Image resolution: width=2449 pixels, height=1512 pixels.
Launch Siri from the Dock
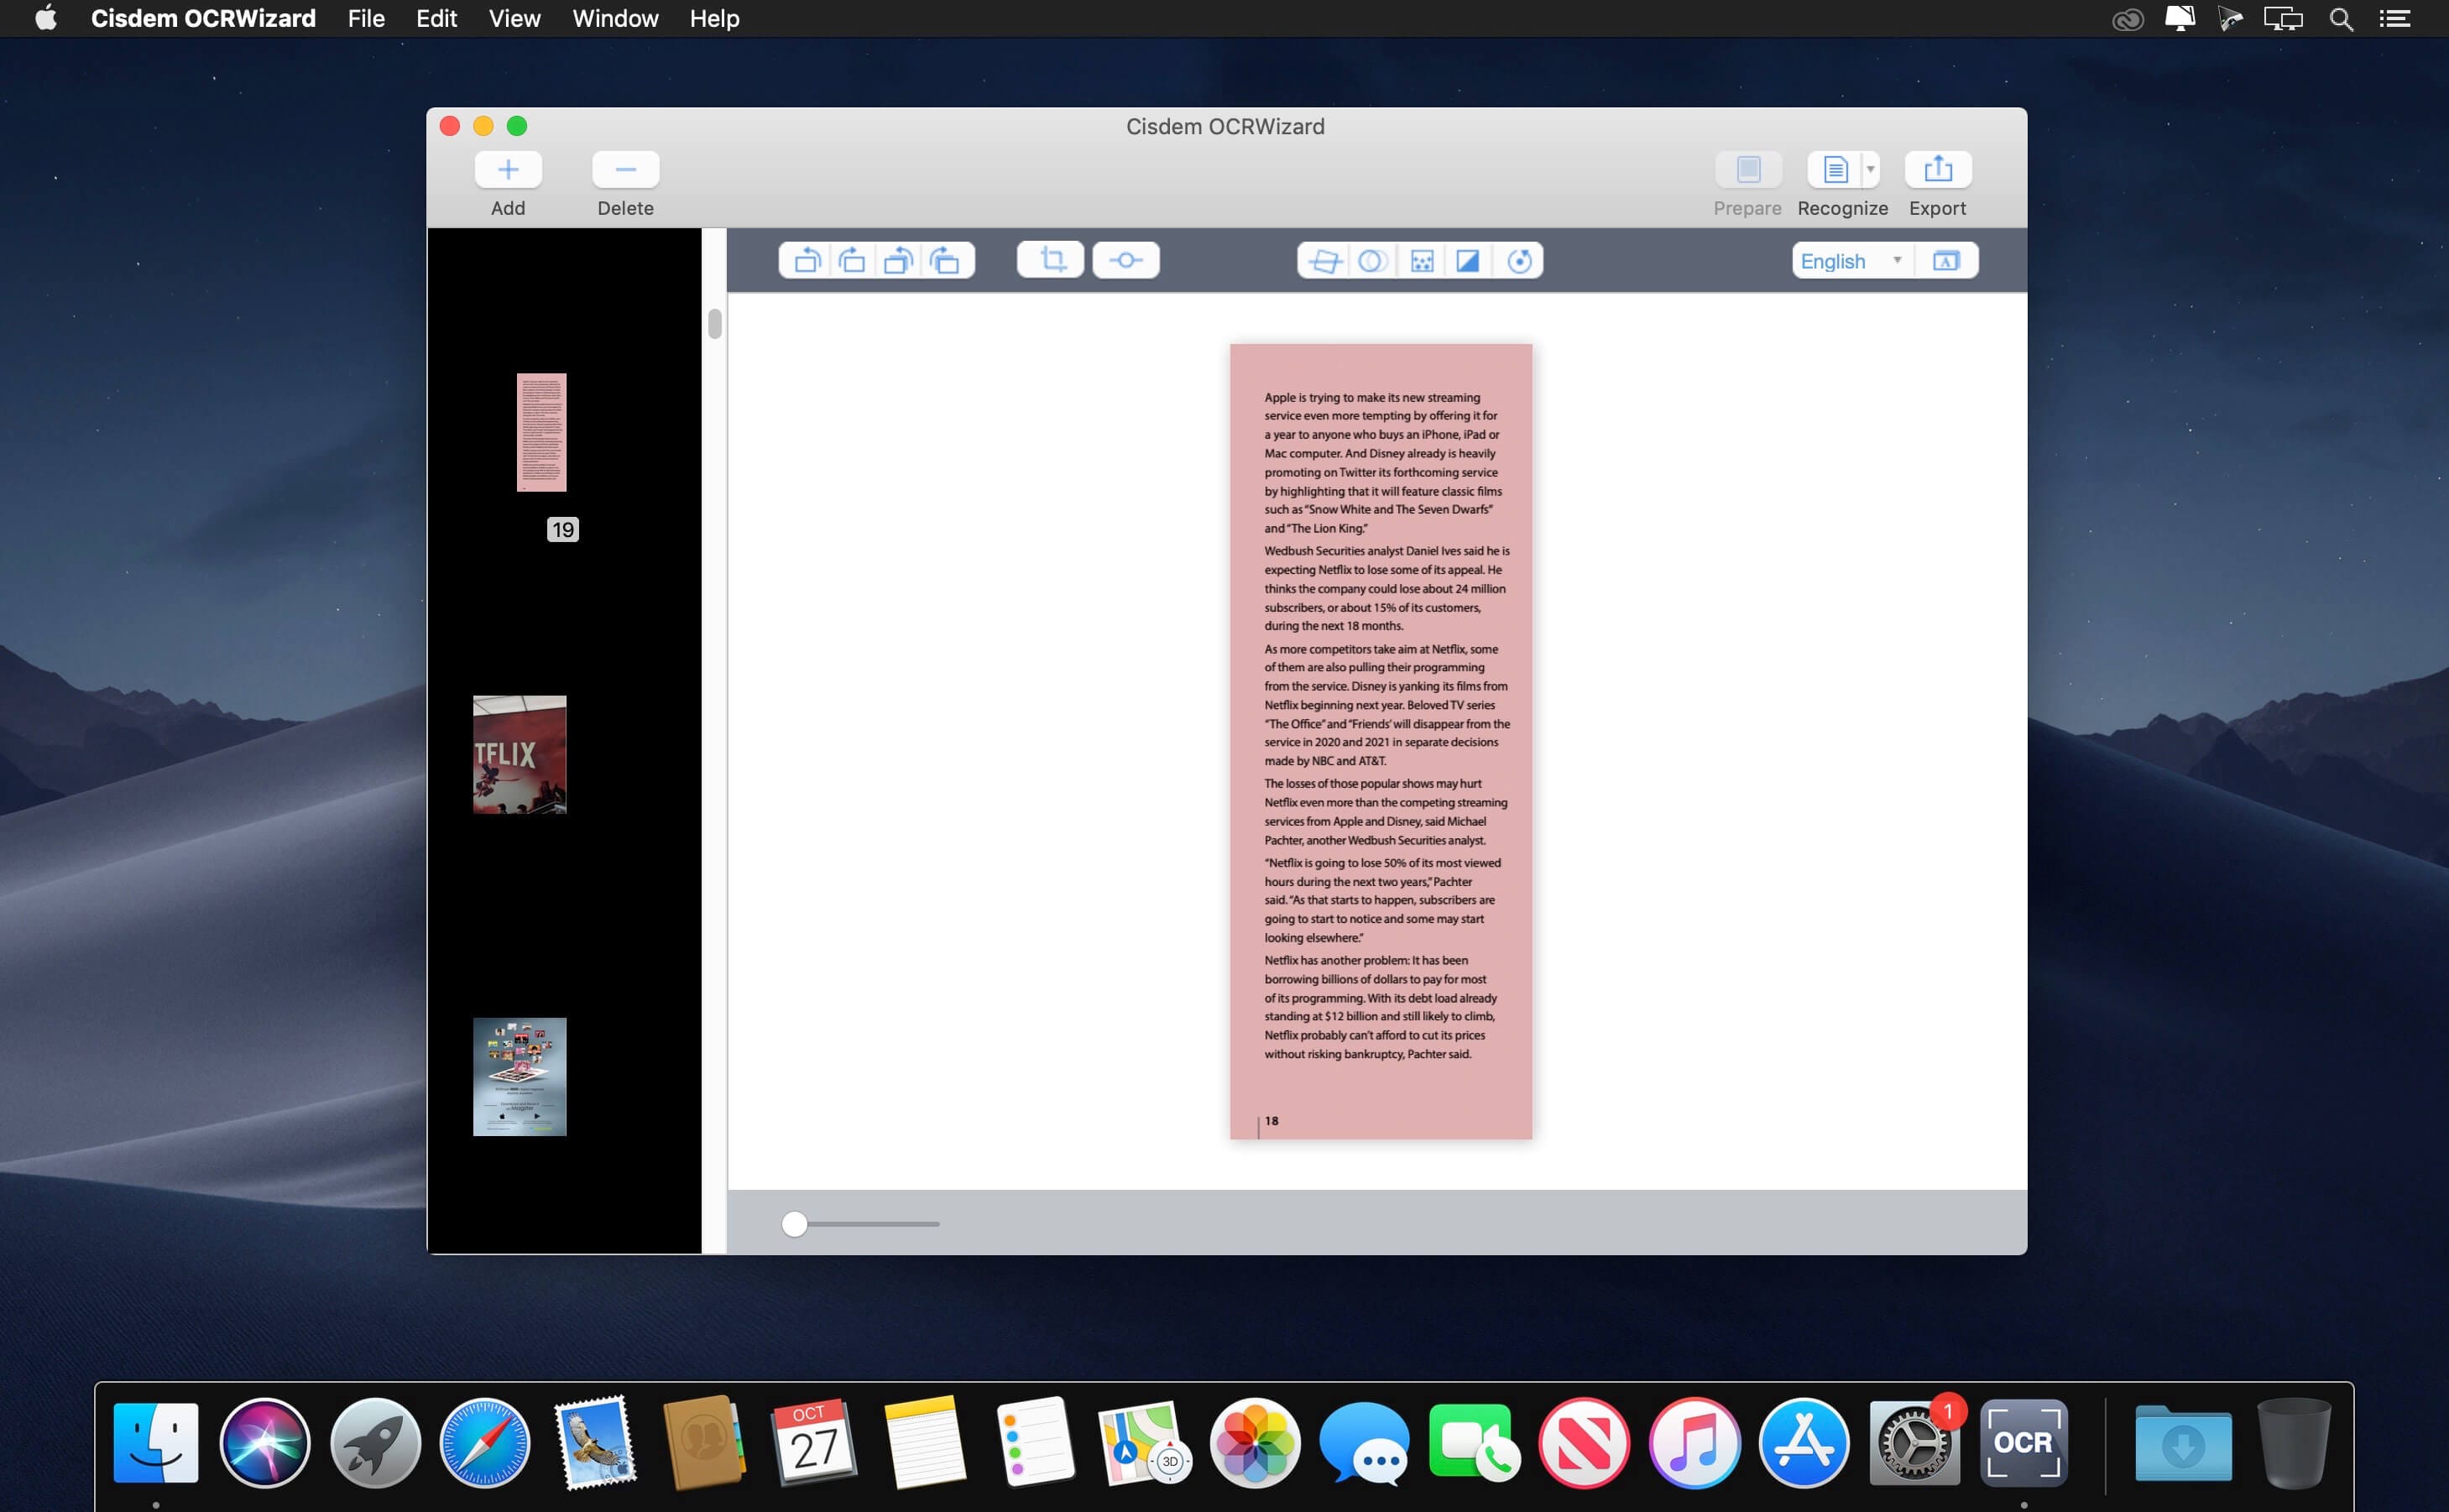pos(265,1443)
